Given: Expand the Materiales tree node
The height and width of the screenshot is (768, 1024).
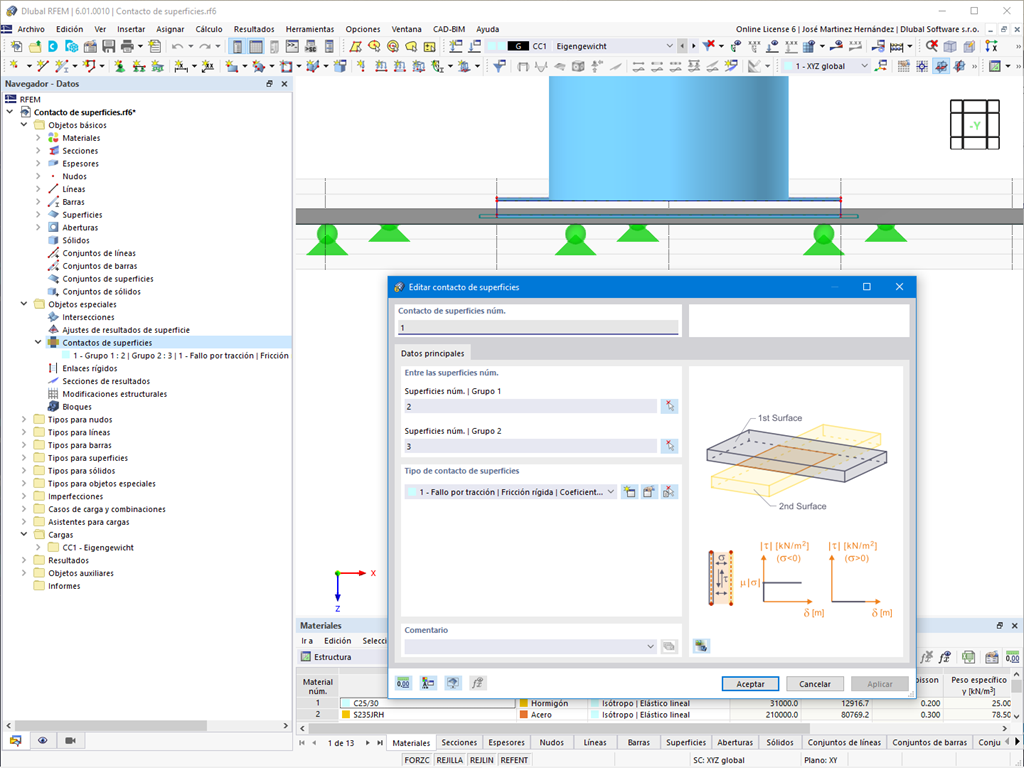Looking at the screenshot, I should [38, 138].
